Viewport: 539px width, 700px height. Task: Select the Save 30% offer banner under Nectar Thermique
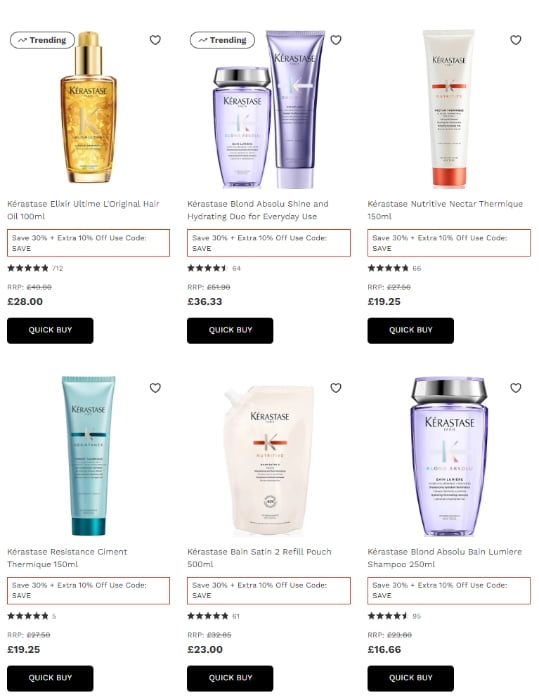pos(449,243)
